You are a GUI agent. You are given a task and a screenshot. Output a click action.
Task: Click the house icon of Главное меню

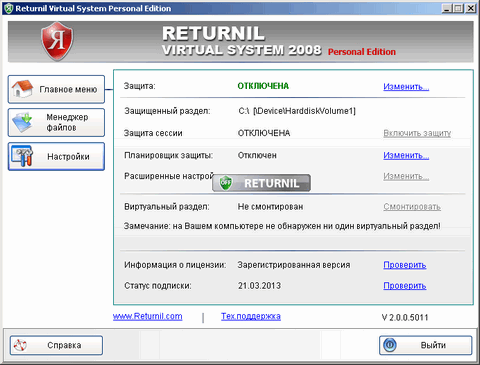(22, 89)
